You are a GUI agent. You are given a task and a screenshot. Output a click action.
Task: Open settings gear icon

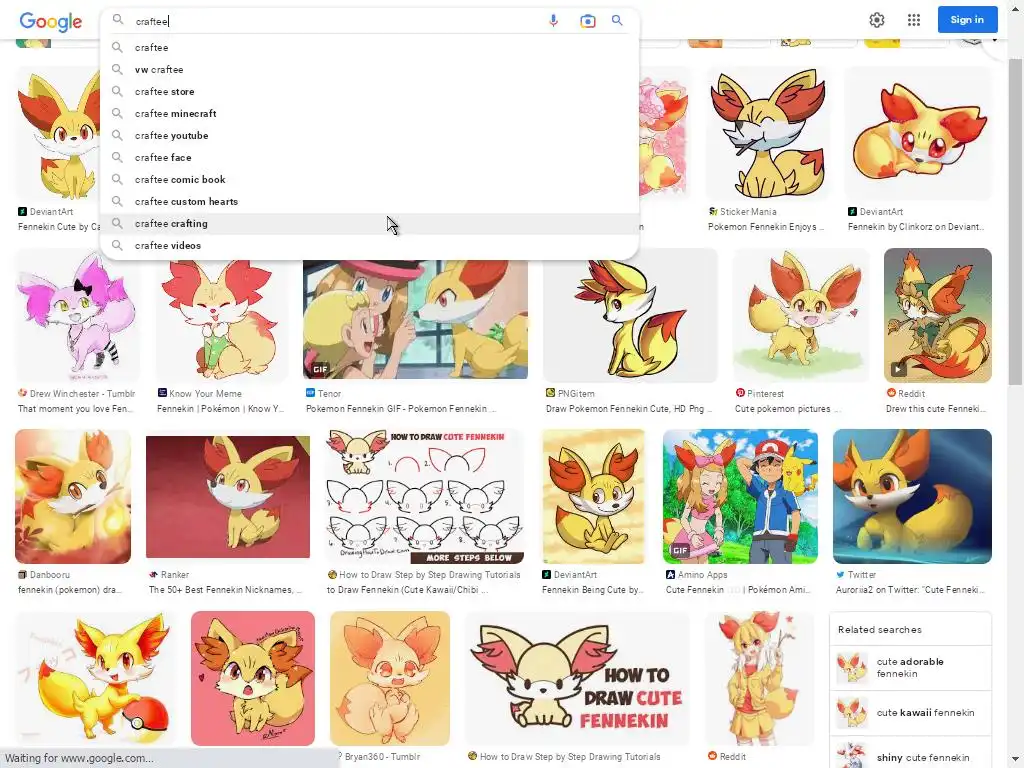[876, 20]
